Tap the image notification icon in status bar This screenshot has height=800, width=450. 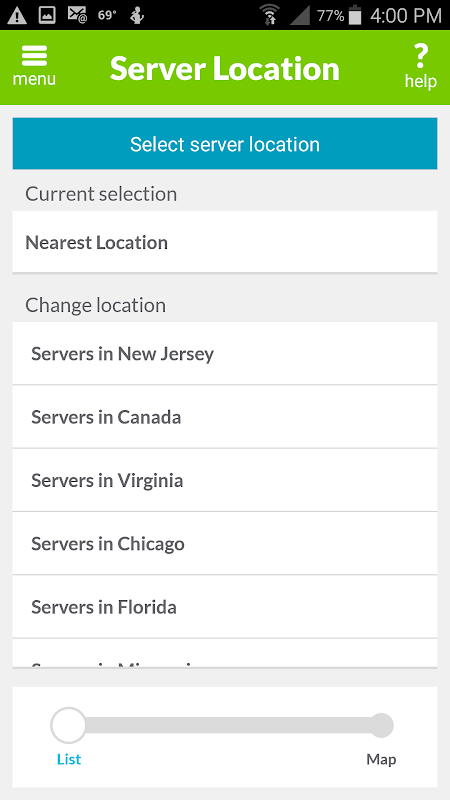tap(47, 15)
